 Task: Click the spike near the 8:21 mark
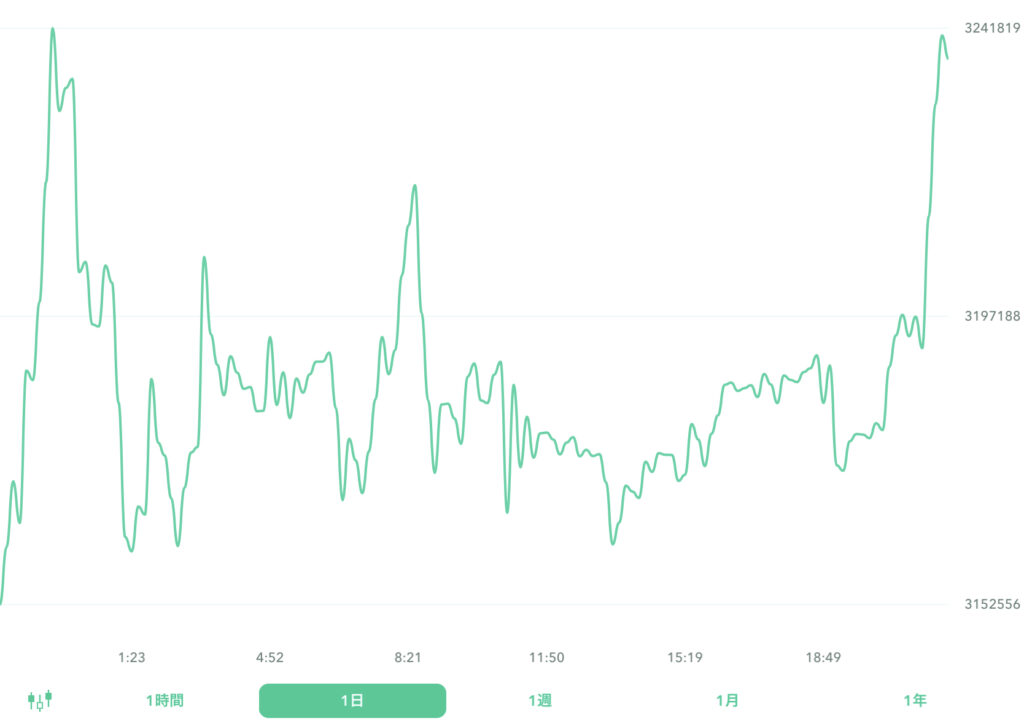click(x=414, y=184)
